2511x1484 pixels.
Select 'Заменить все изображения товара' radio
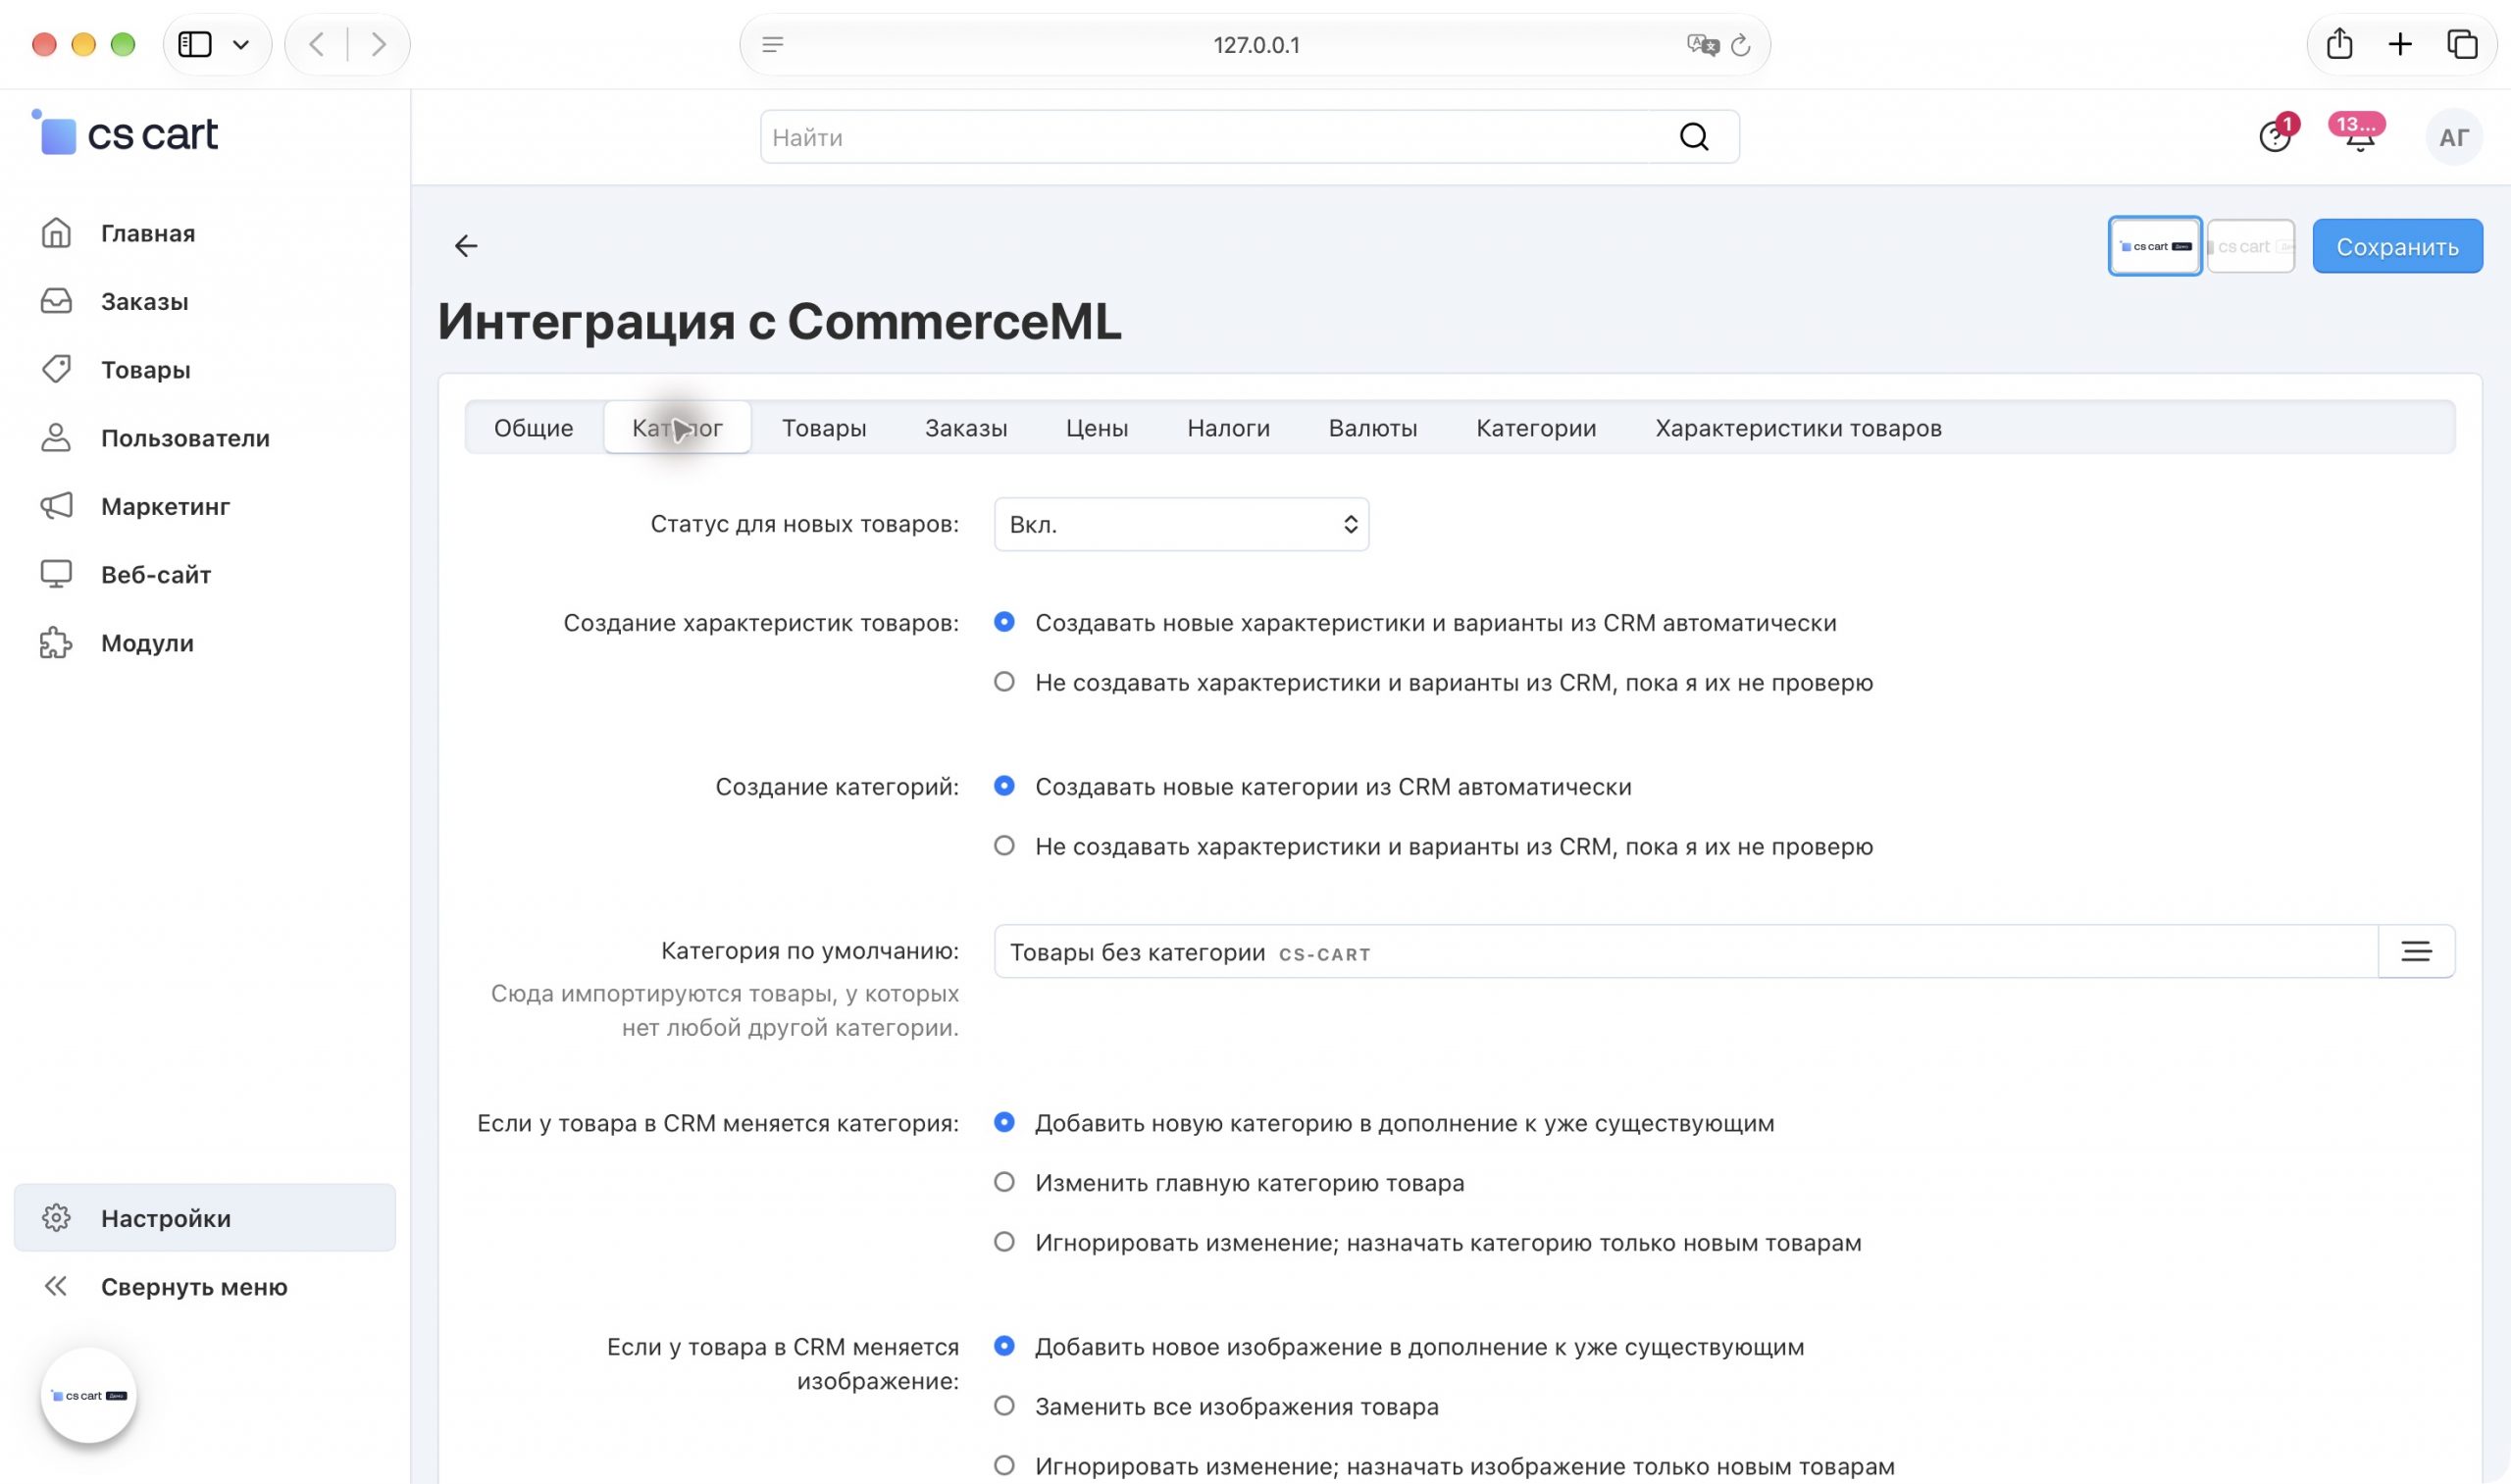click(1004, 1406)
